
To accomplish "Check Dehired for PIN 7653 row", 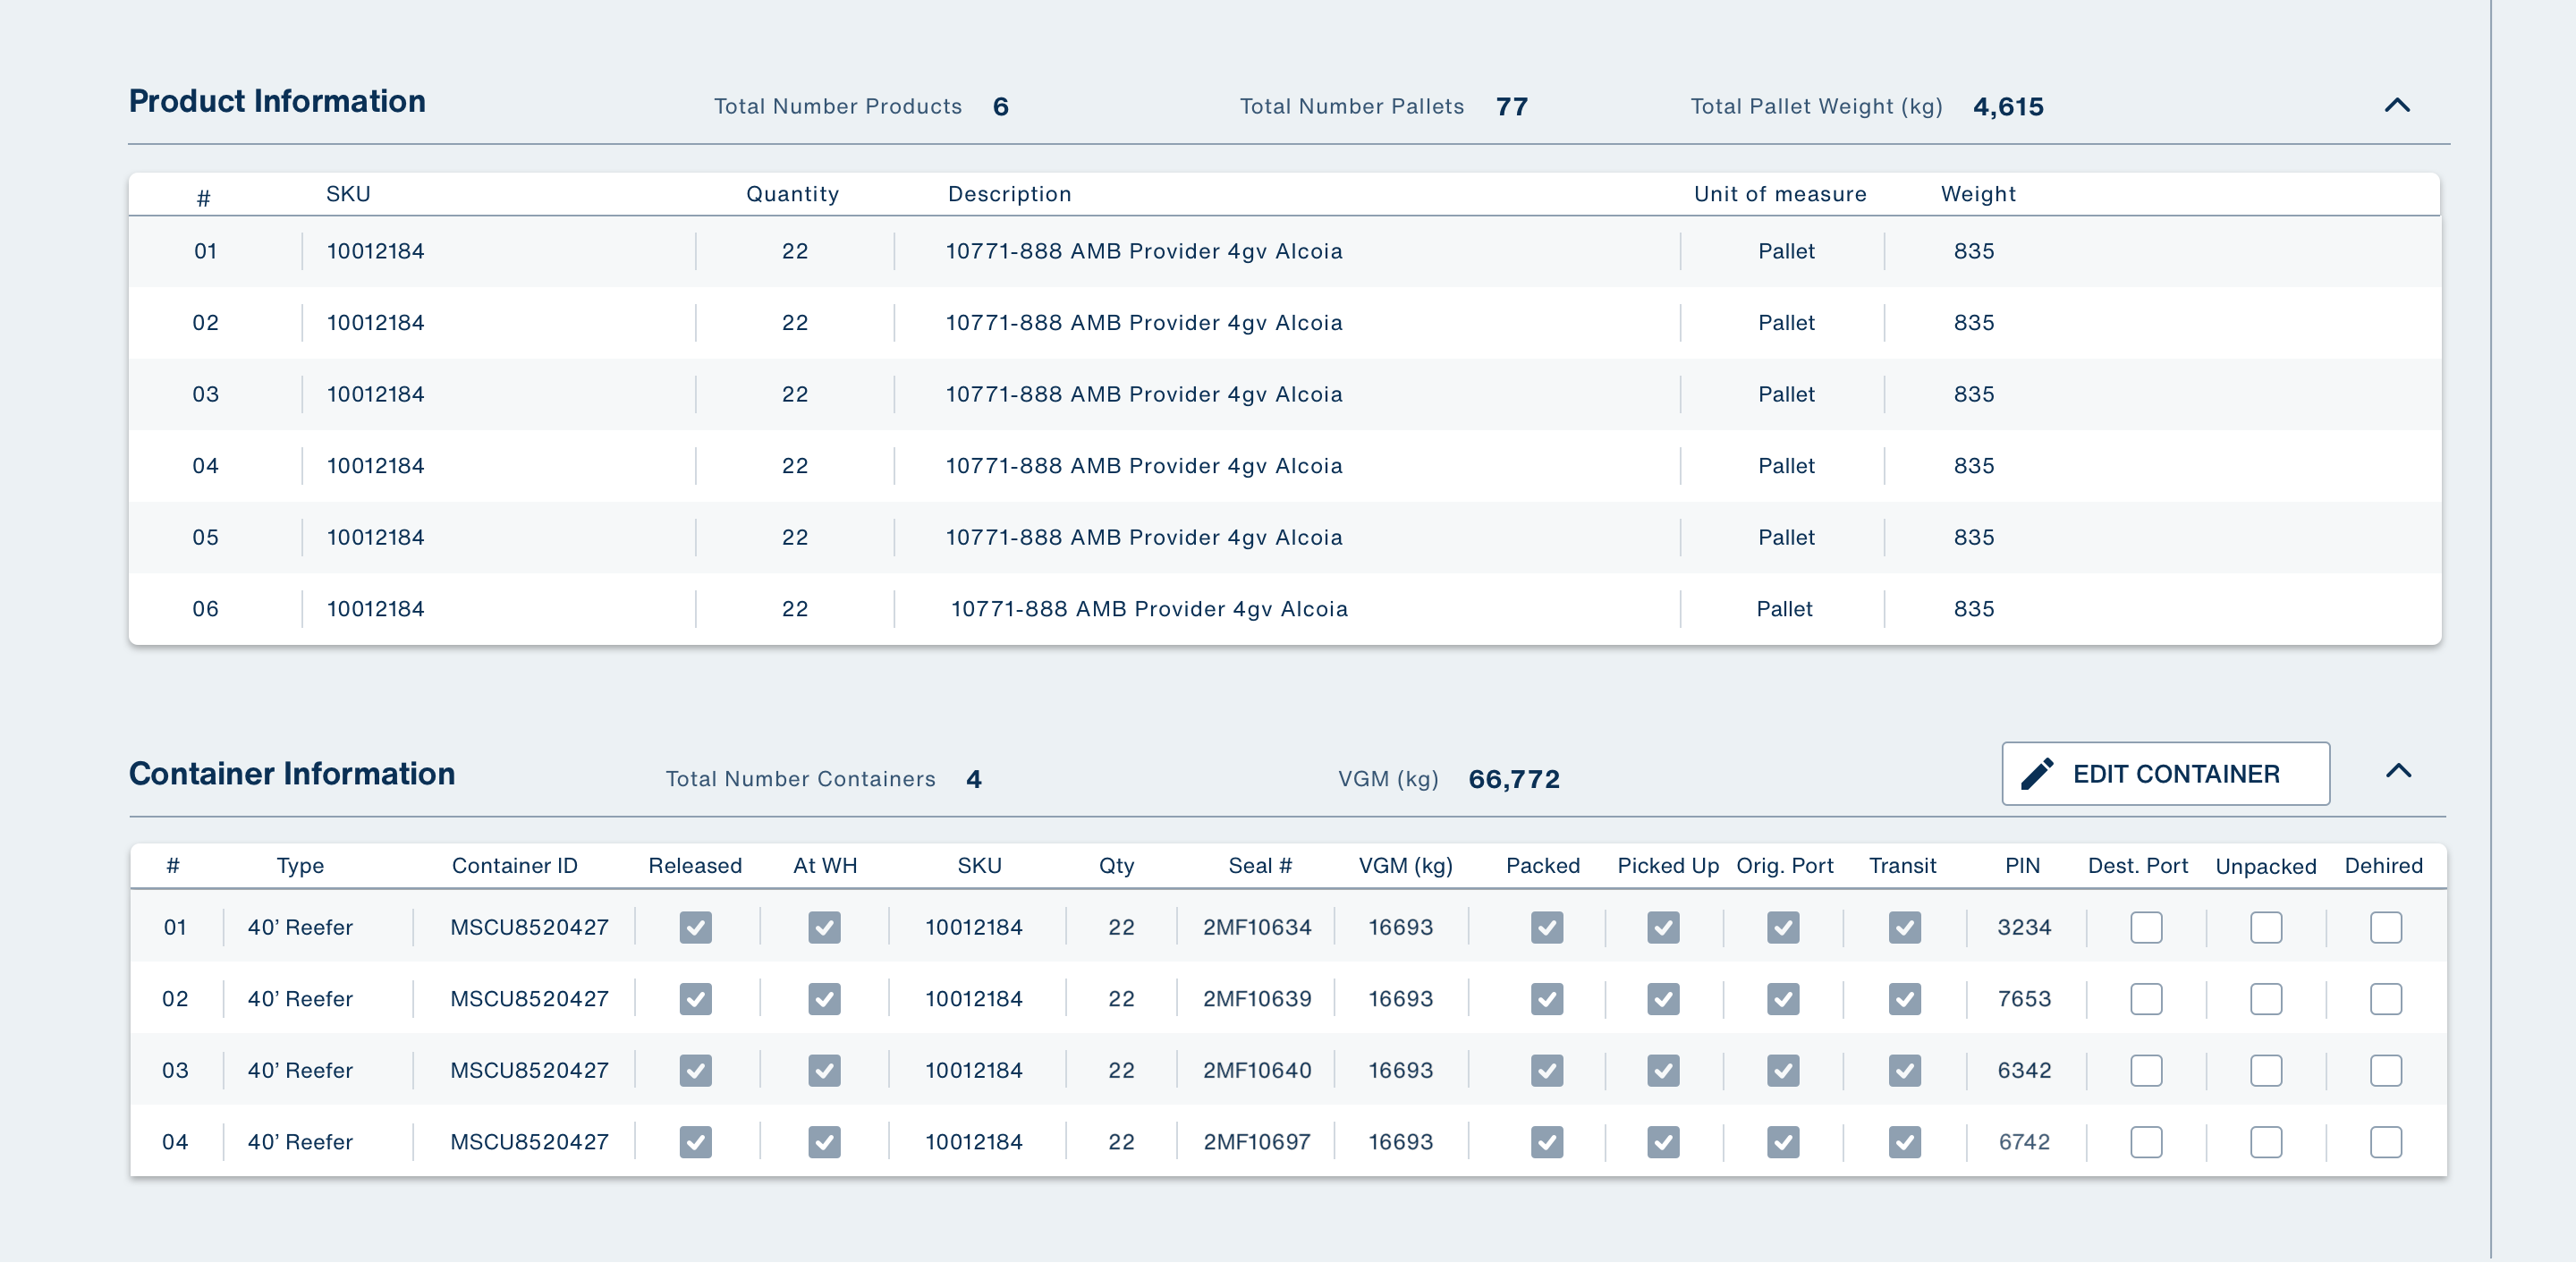I will coord(2386,998).
